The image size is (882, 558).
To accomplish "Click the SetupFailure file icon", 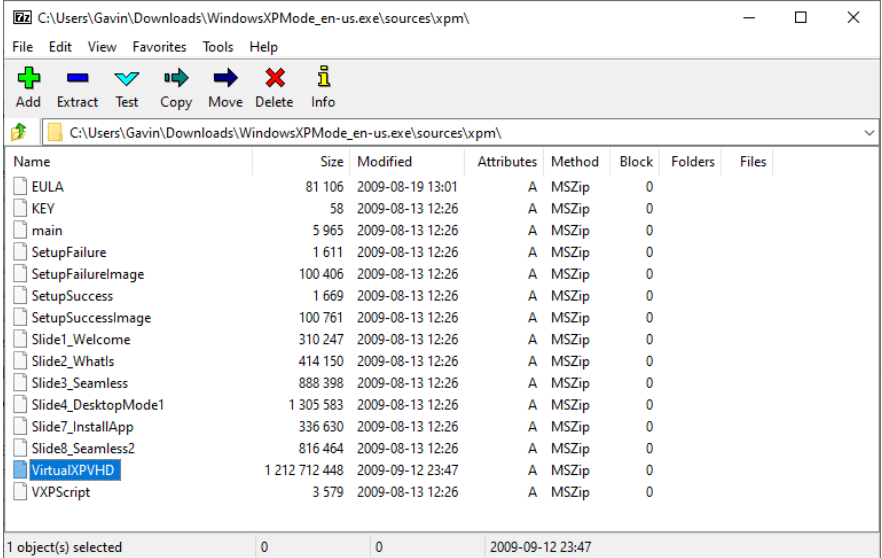I will coord(20,252).
